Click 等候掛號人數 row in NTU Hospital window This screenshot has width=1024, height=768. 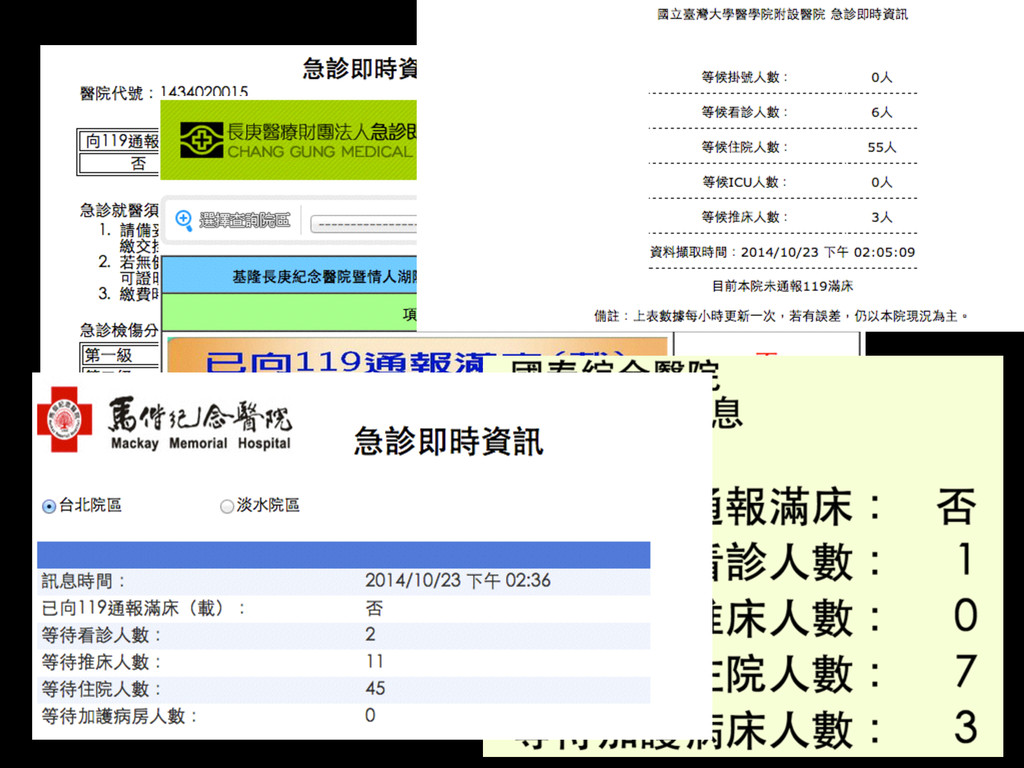[782, 77]
